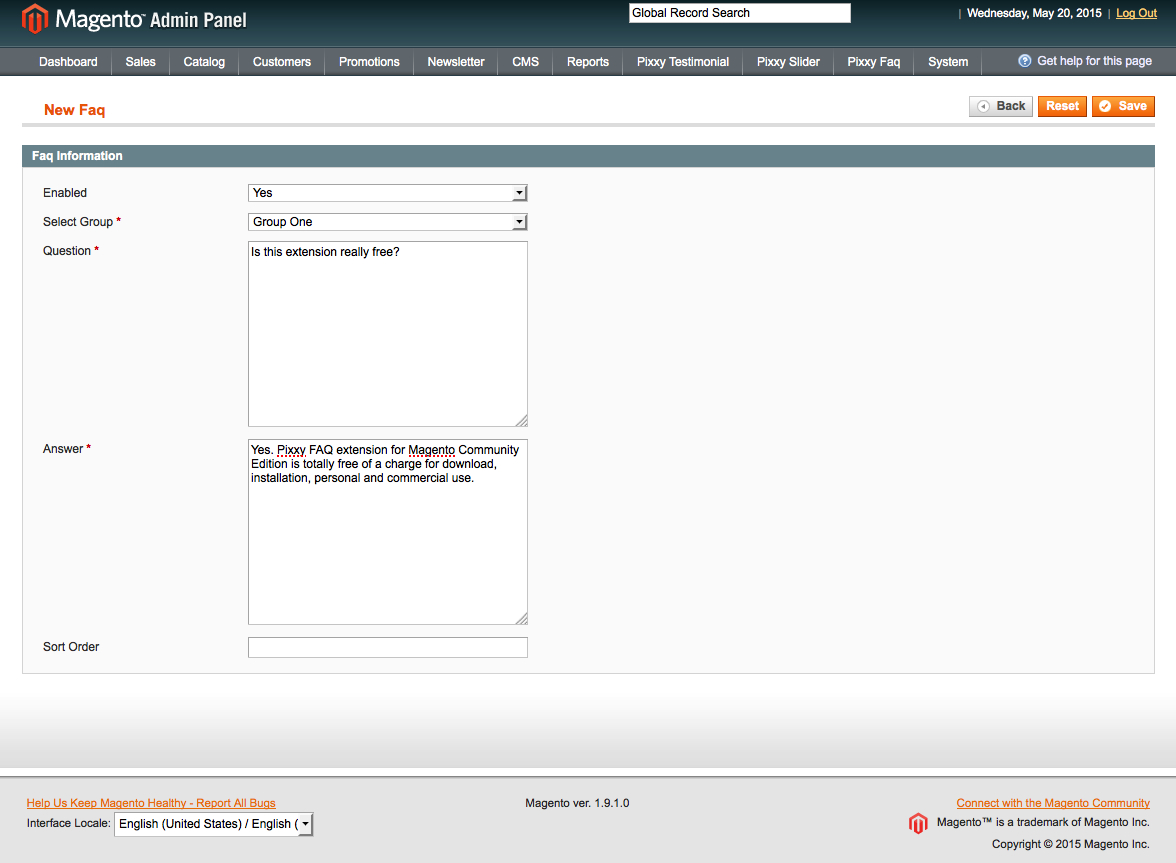1176x863 pixels.
Task: Open the Reports menu
Action: coord(588,61)
